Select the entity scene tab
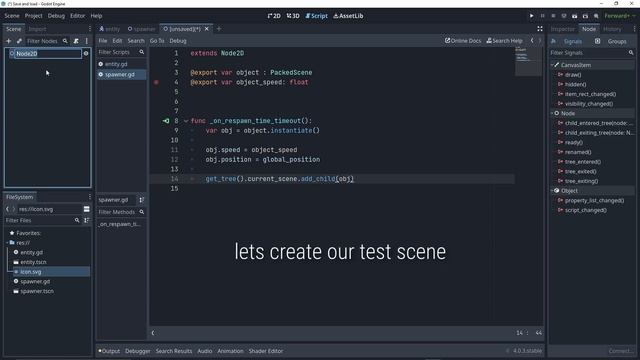This screenshot has height=360, width=640. [x=109, y=29]
